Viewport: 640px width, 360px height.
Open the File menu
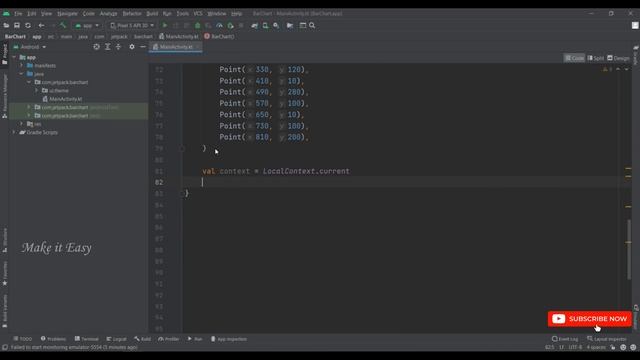18,13
